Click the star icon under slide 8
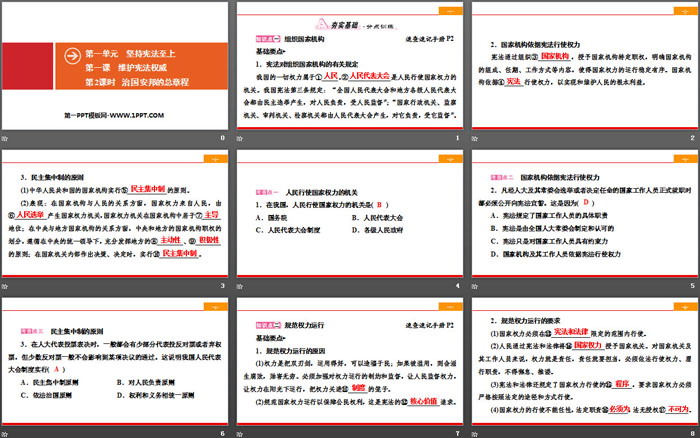Viewport: 700px width, 438px height. coord(475,434)
